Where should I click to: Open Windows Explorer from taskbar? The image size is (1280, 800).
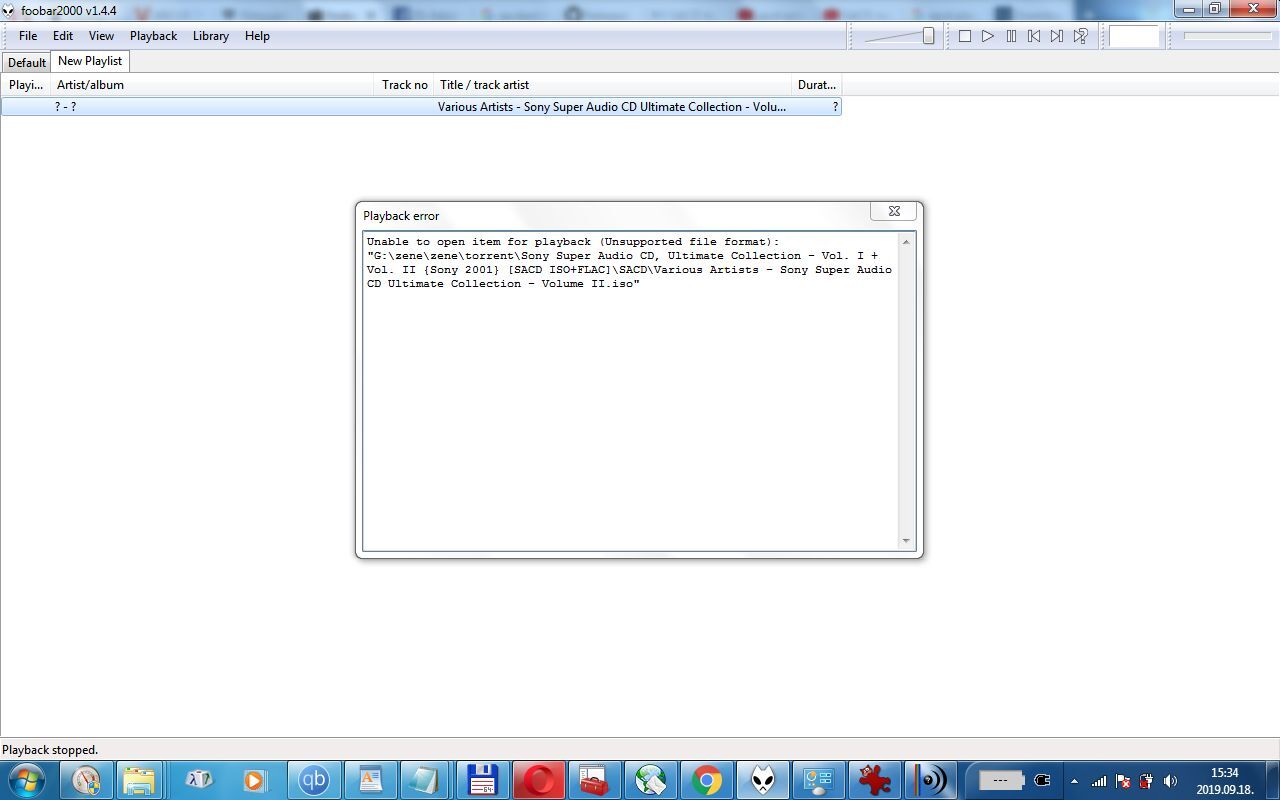tap(140, 780)
